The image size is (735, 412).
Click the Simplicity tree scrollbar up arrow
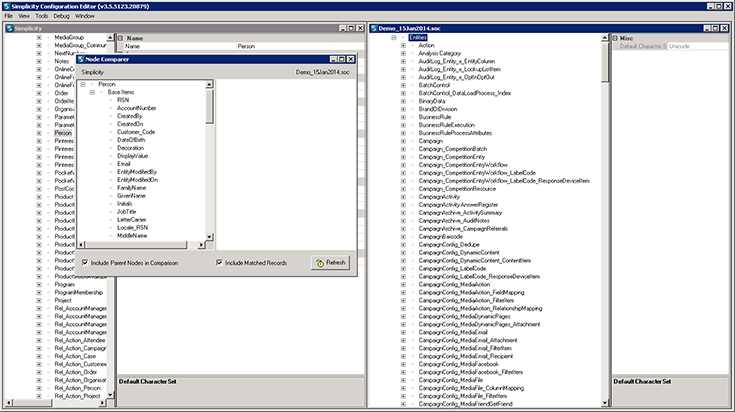[x=110, y=37]
